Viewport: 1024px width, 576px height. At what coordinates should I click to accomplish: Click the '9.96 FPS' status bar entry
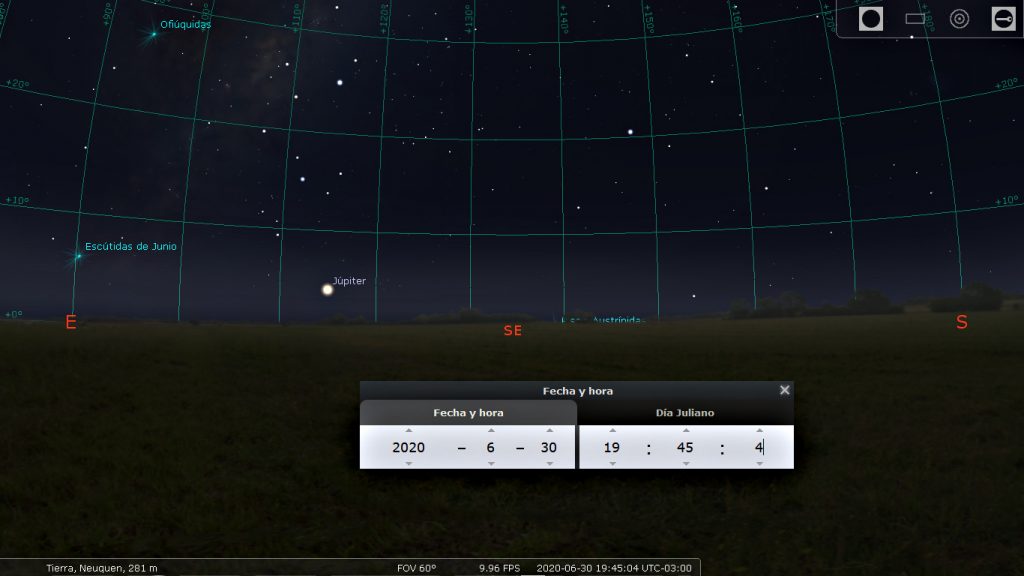coord(500,568)
